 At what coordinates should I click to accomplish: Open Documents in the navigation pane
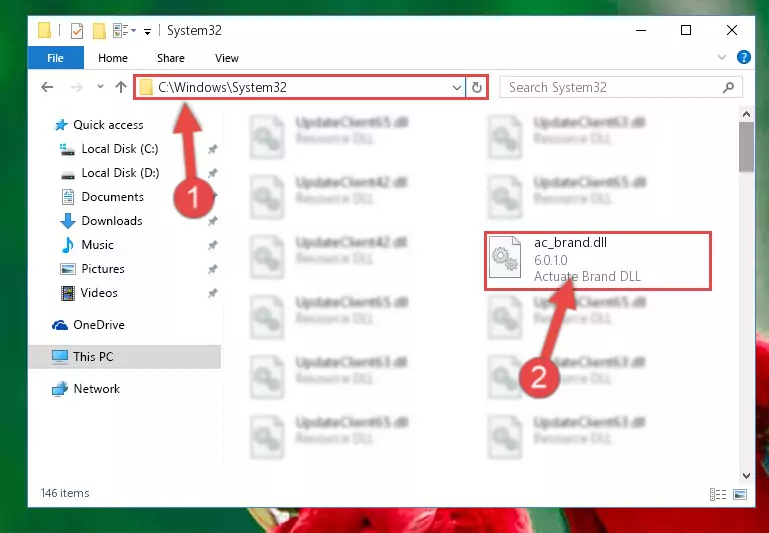point(112,197)
